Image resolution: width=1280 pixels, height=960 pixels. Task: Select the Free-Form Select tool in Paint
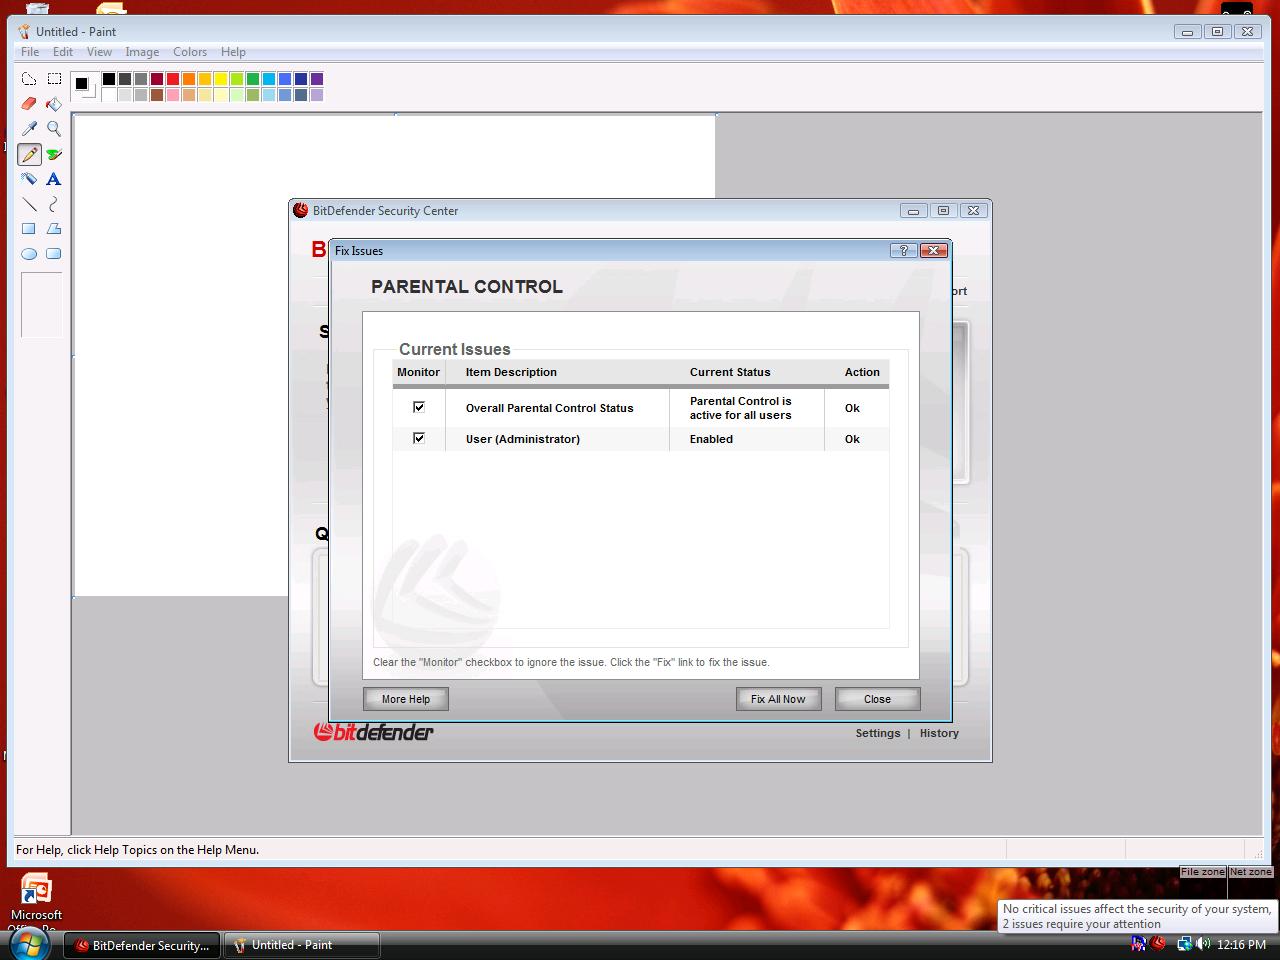(x=29, y=79)
